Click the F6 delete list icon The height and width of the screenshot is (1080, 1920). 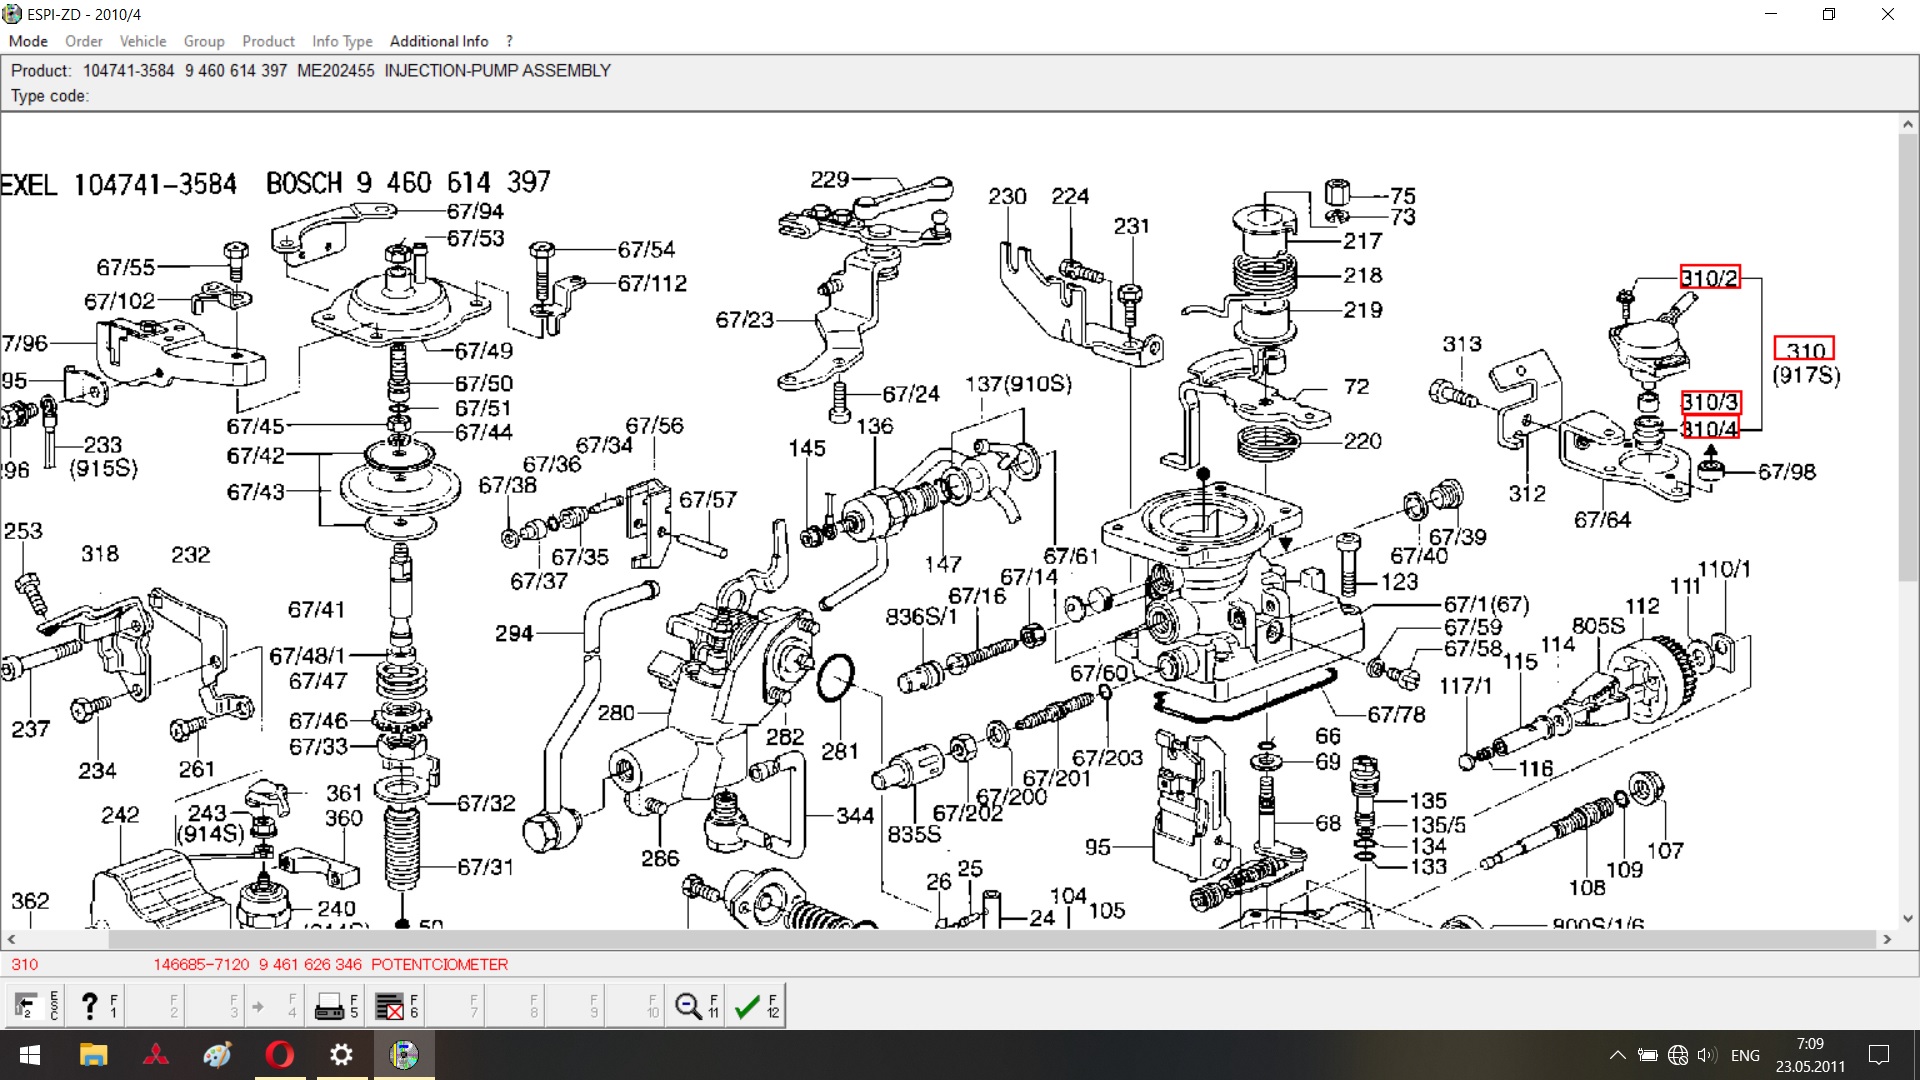pos(396,1006)
